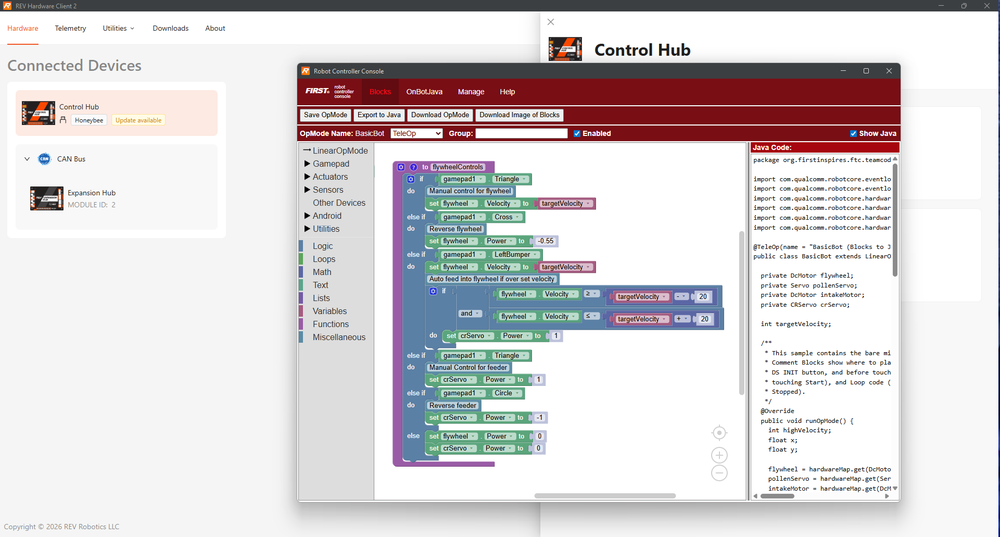Zoom in the Blocks workspace

[x=719, y=455]
